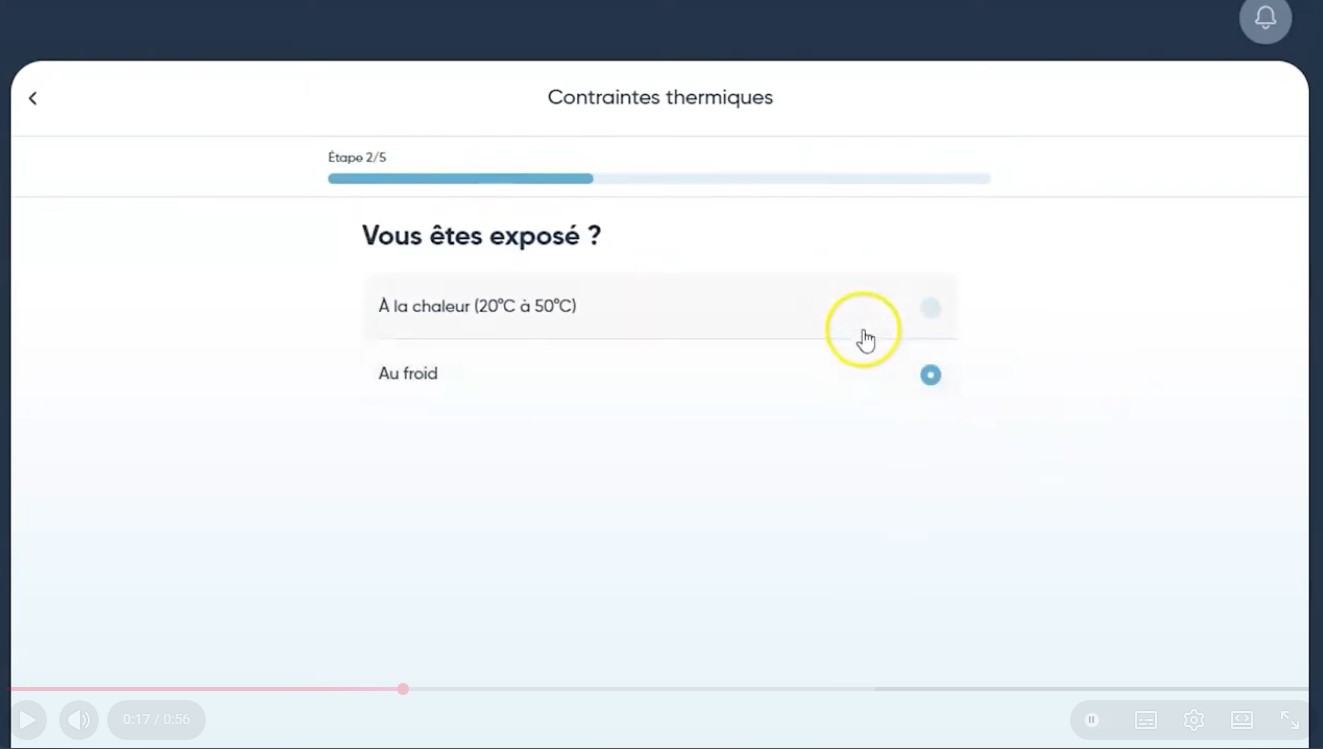
Task: Click the 'Étape 2/5' step label
Action: [x=357, y=158]
